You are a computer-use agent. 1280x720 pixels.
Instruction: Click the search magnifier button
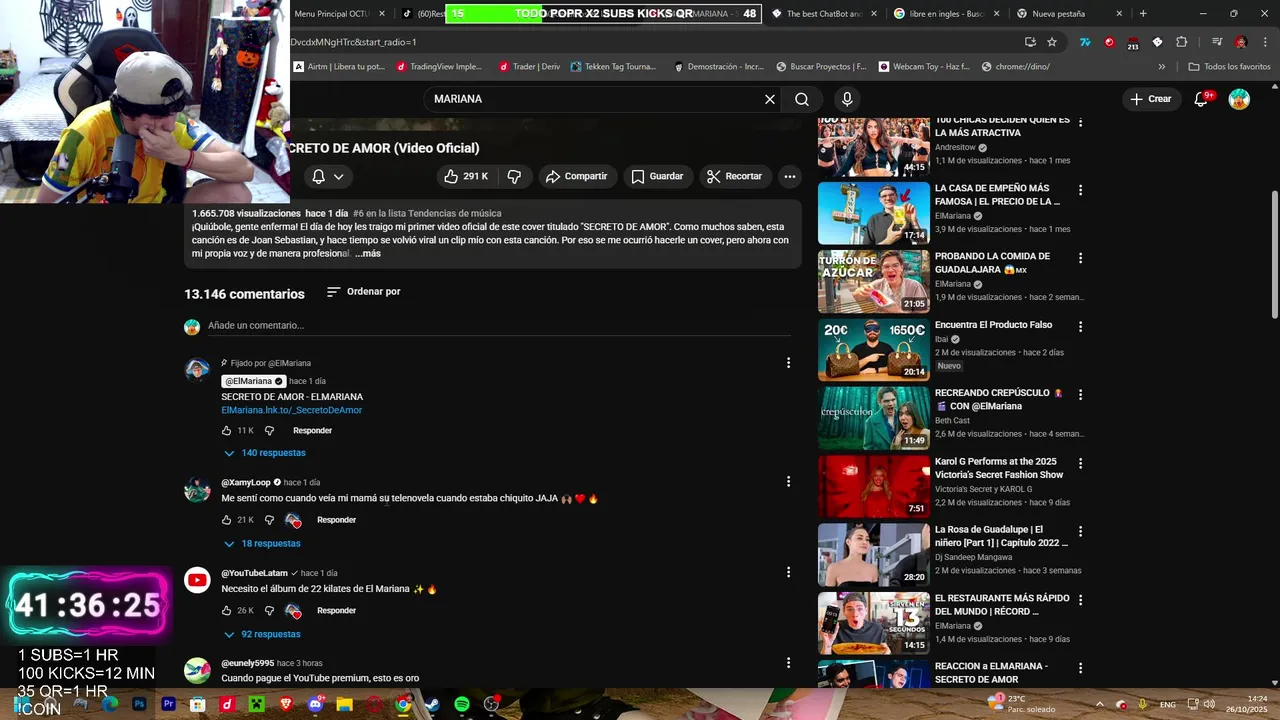pos(802,99)
